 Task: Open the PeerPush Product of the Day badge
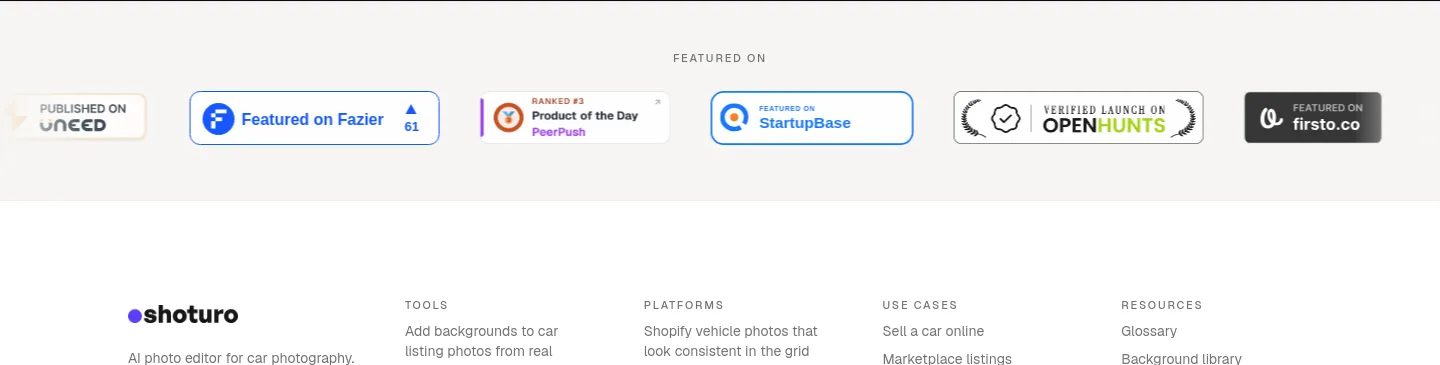(x=574, y=117)
